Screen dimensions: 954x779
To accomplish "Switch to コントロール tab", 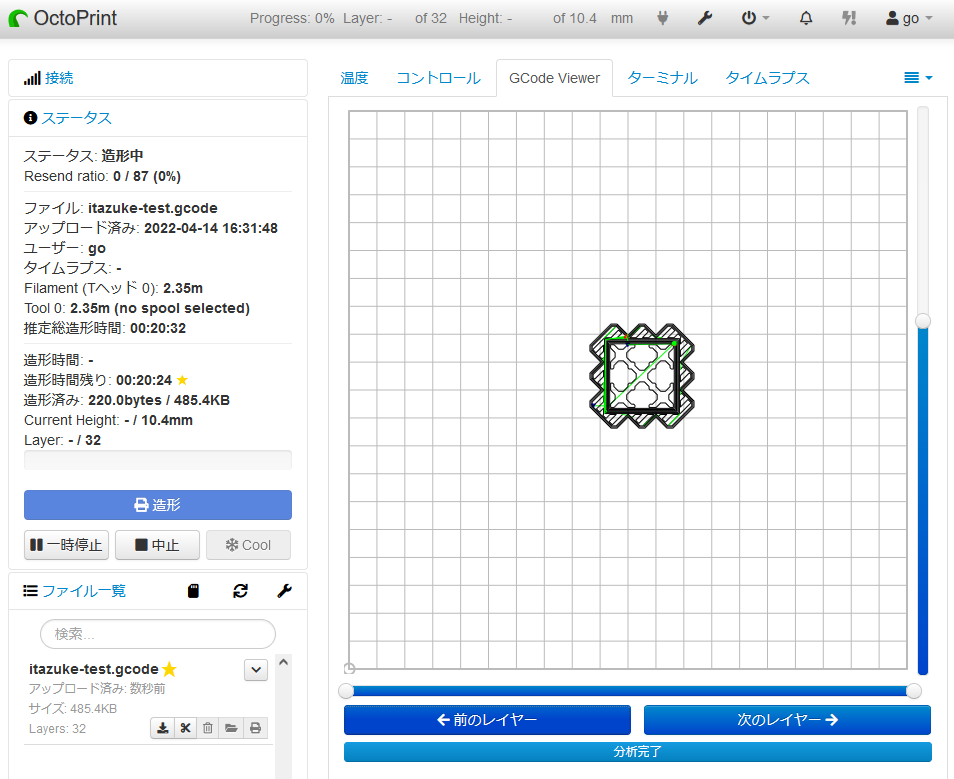I will [x=439, y=78].
